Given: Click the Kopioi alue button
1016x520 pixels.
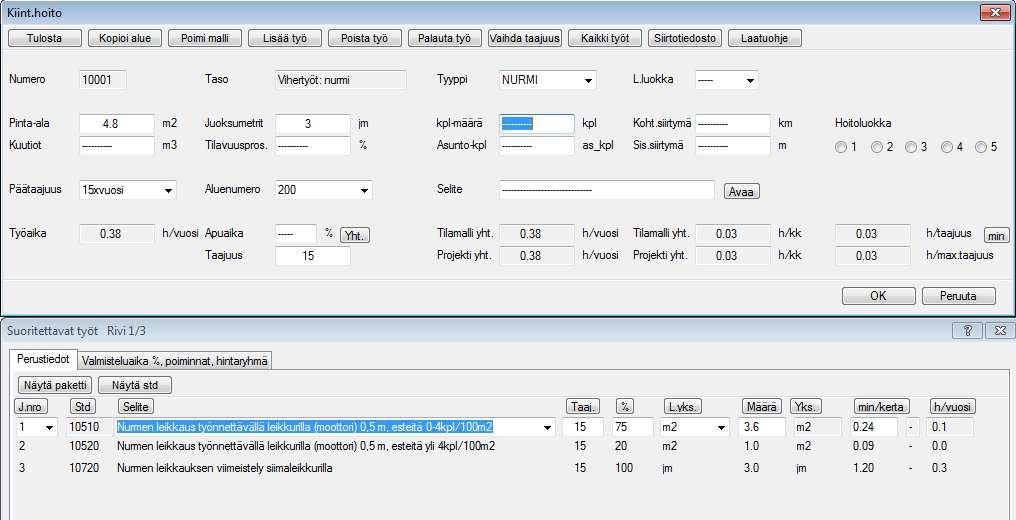Looking at the screenshot, I should [x=125, y=38].
